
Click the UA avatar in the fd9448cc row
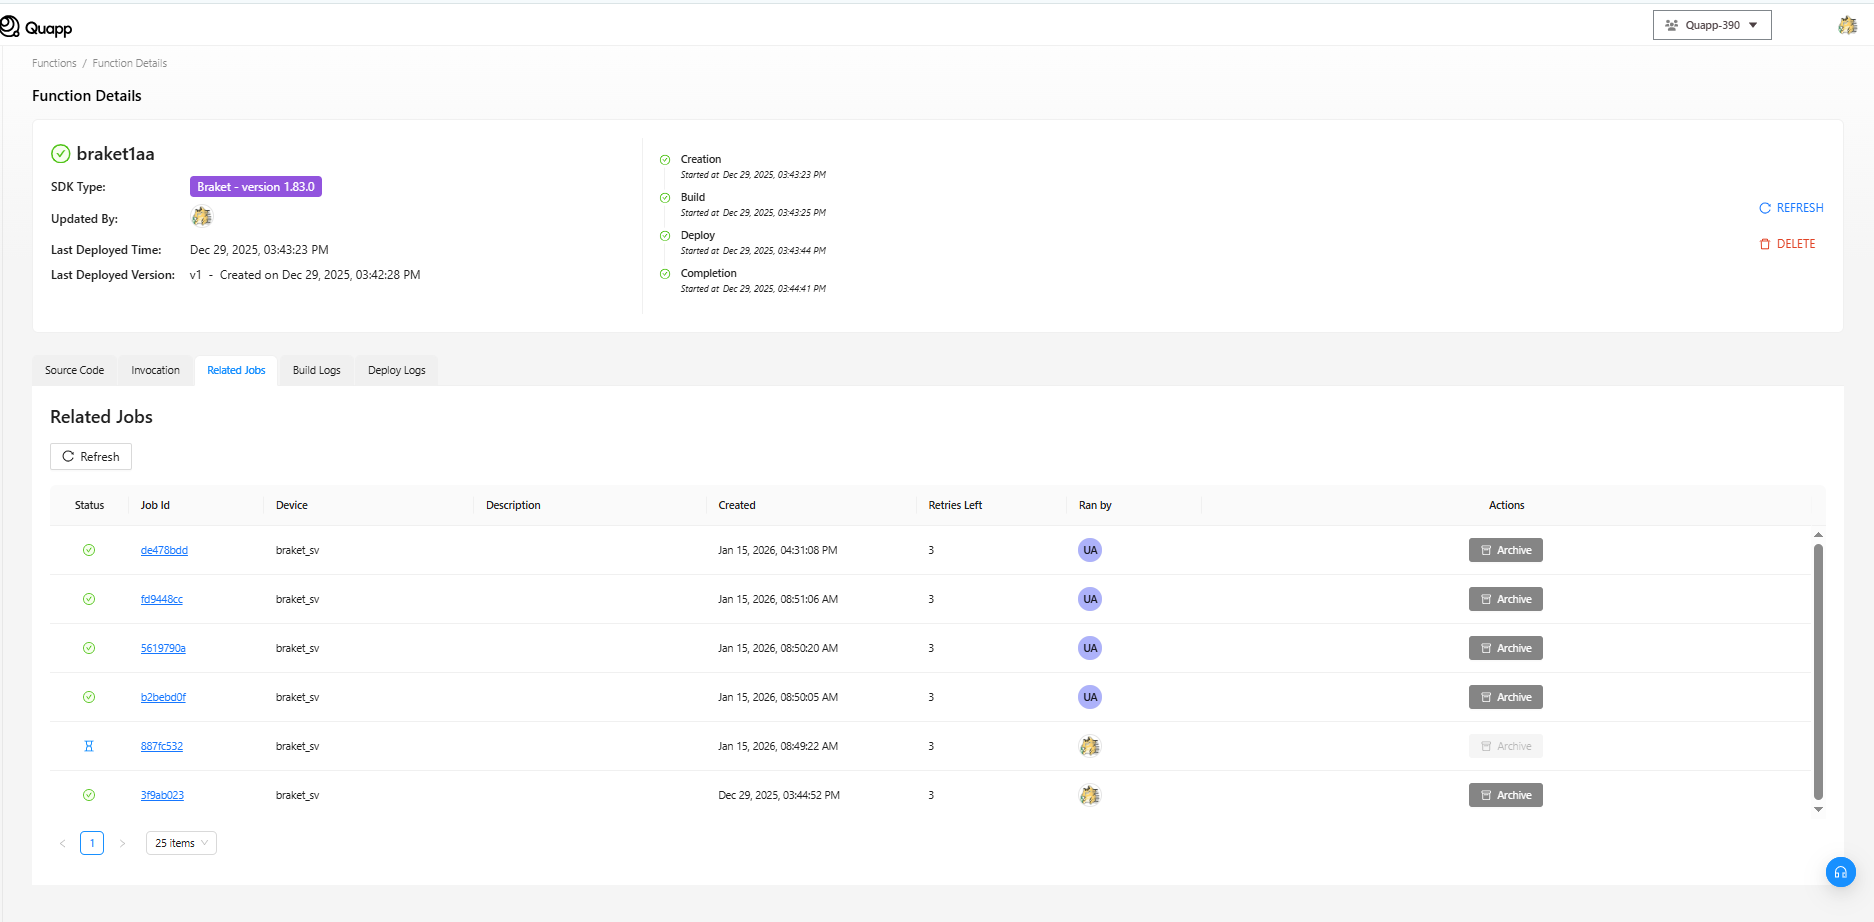[1090, 599]
